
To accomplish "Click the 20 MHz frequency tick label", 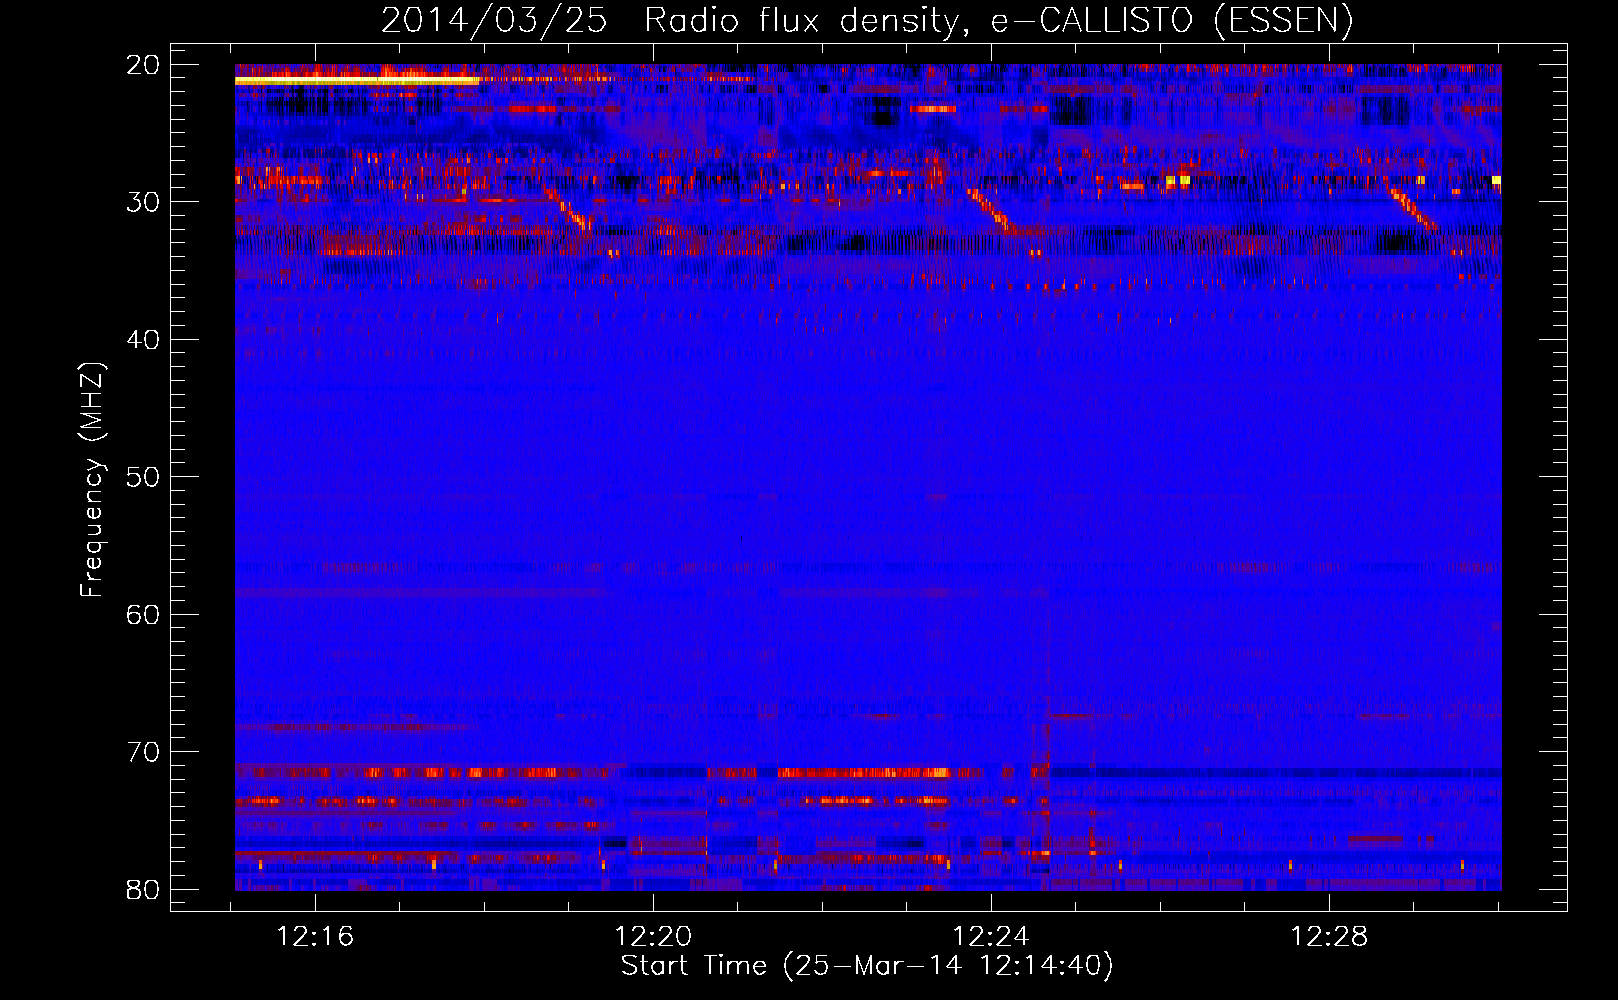I will pyautogui.click(x=142, y=65).
